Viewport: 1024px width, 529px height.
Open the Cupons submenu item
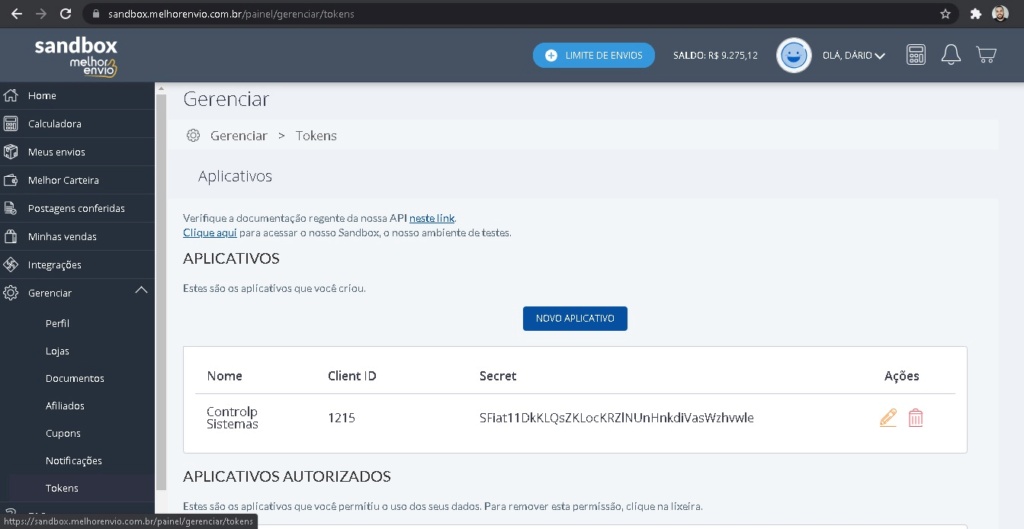point(63,433)
